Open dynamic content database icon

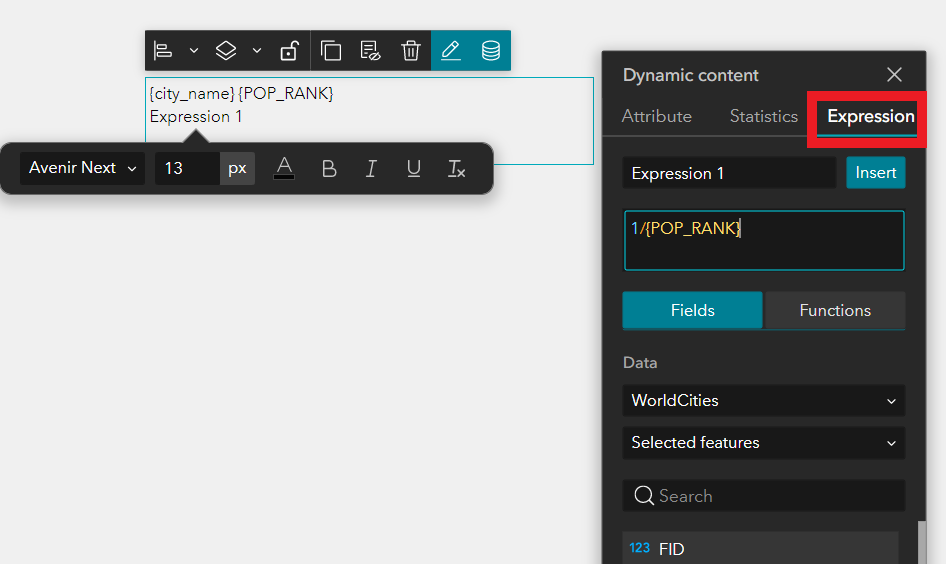pos(490,51)
